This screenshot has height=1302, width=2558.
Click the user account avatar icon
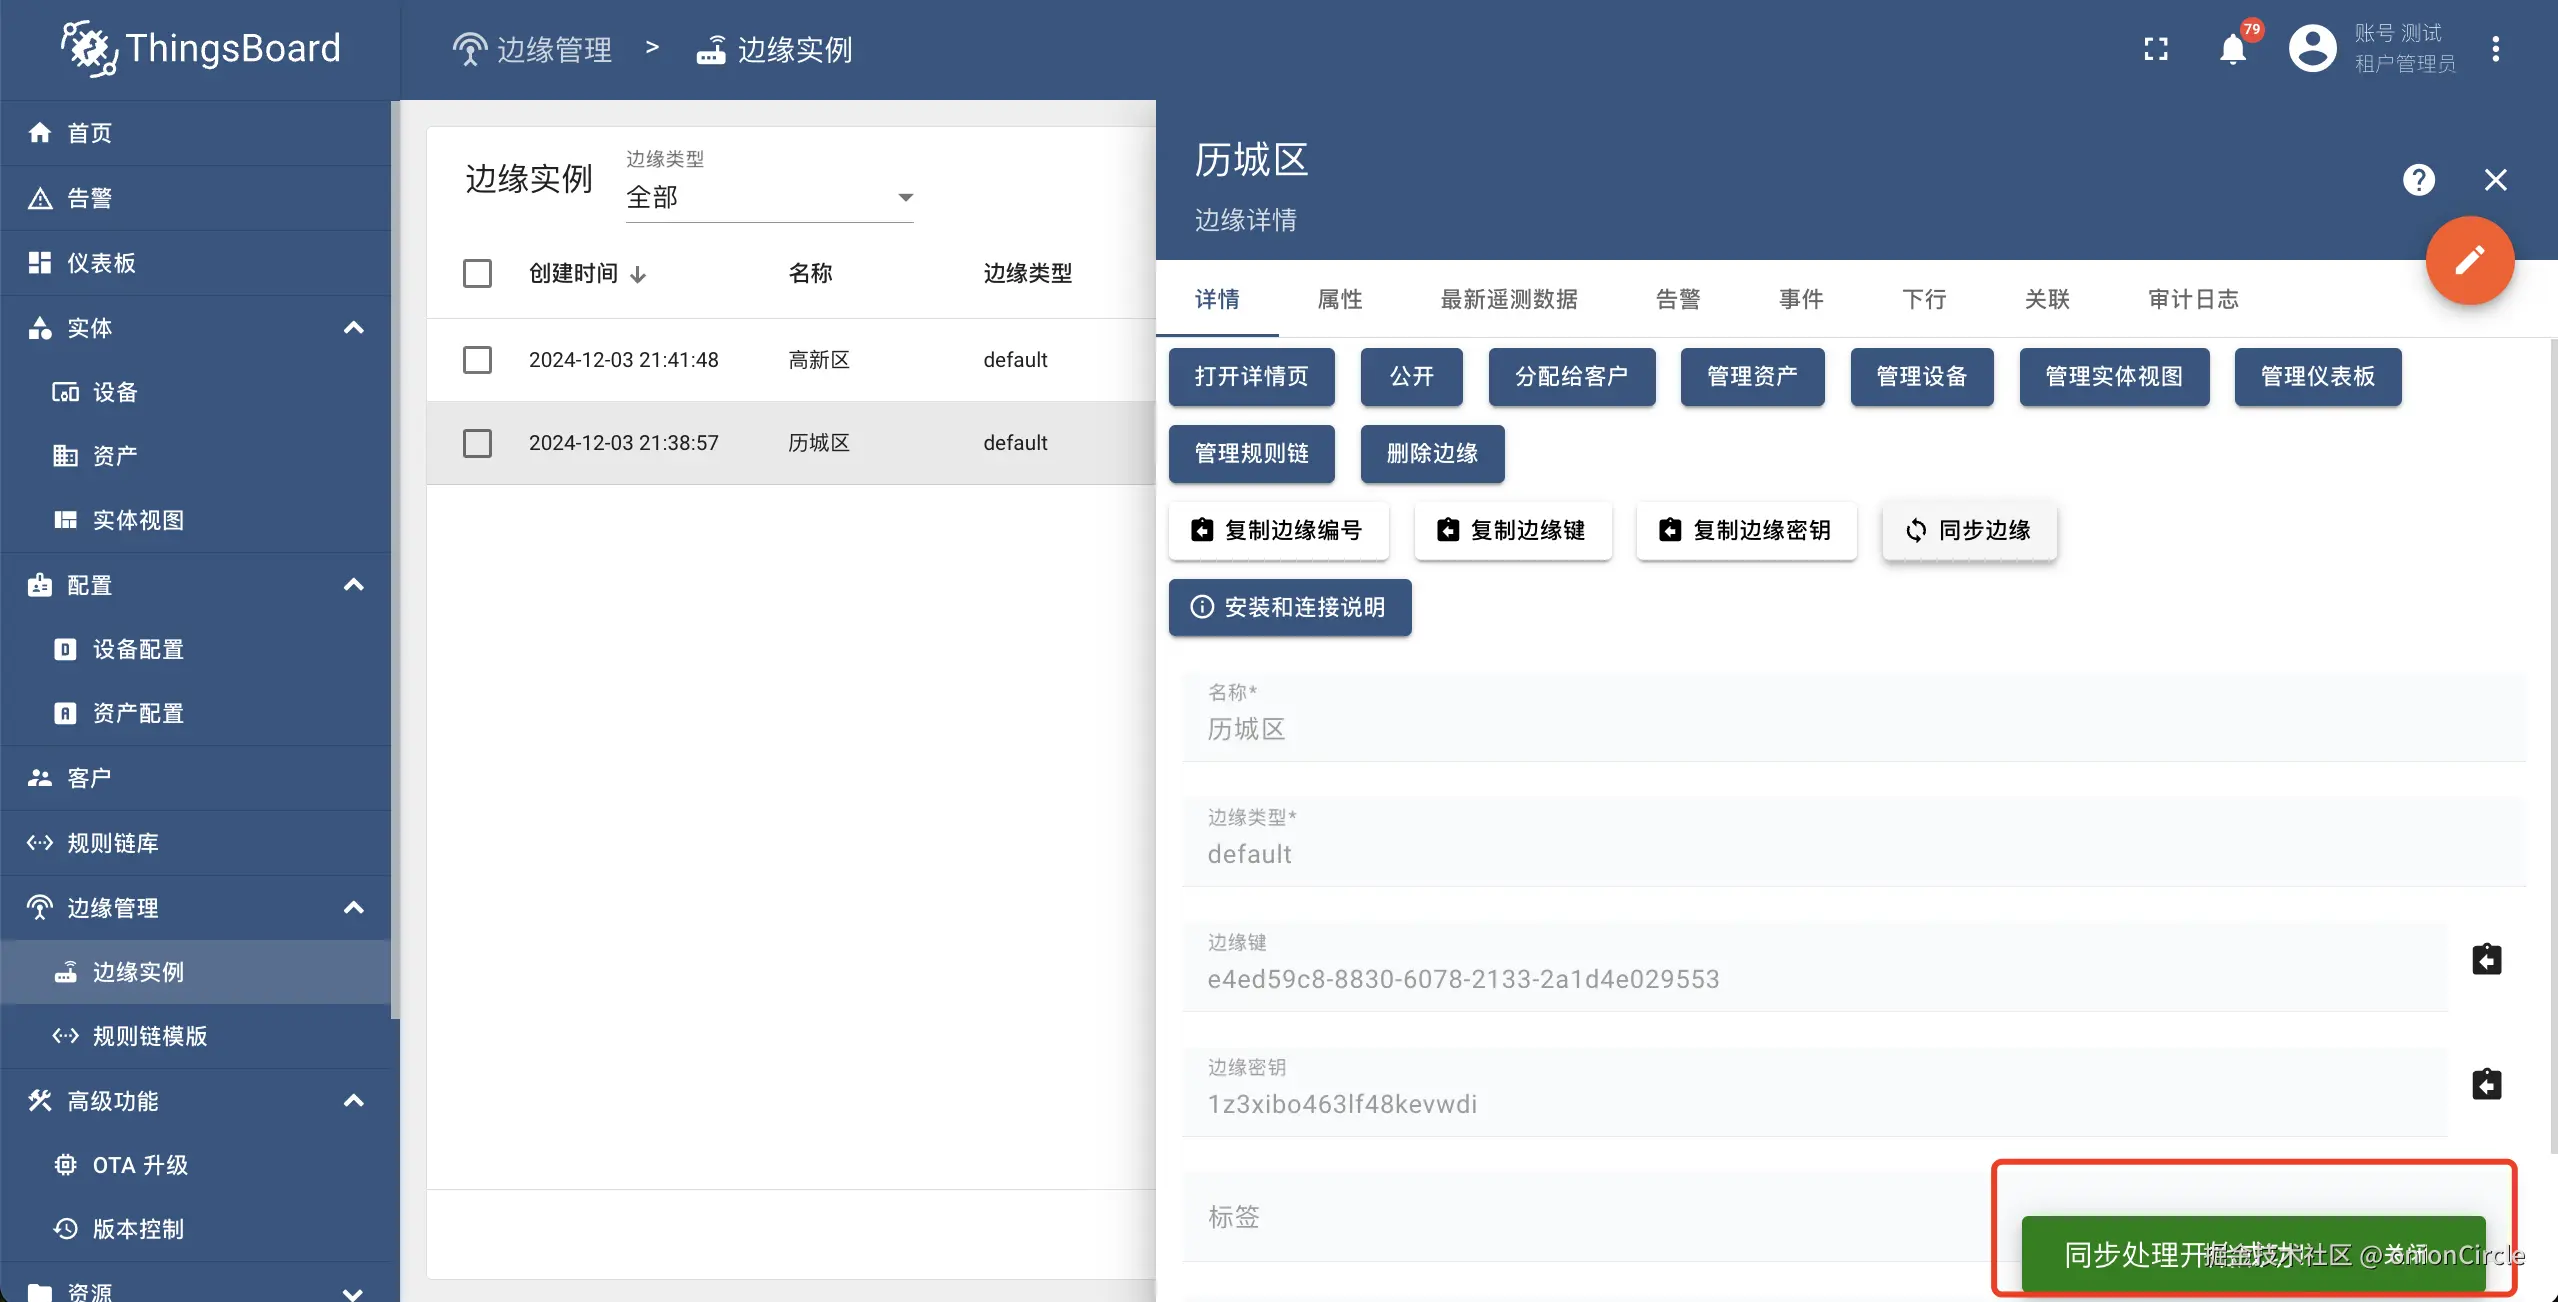pyautogui.click(x=2312, y=49)
